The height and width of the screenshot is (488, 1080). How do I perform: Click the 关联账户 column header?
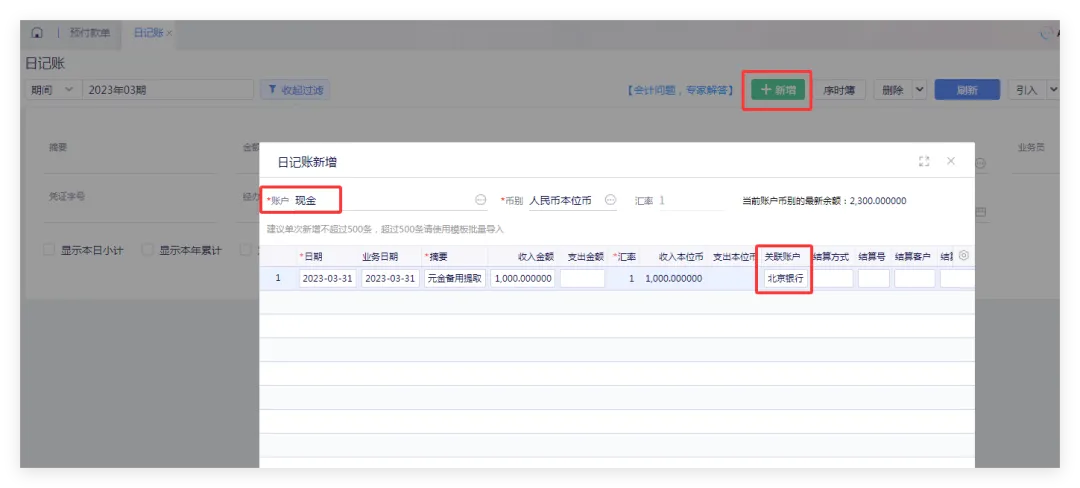pyautogui.click(x=782, y=256)
